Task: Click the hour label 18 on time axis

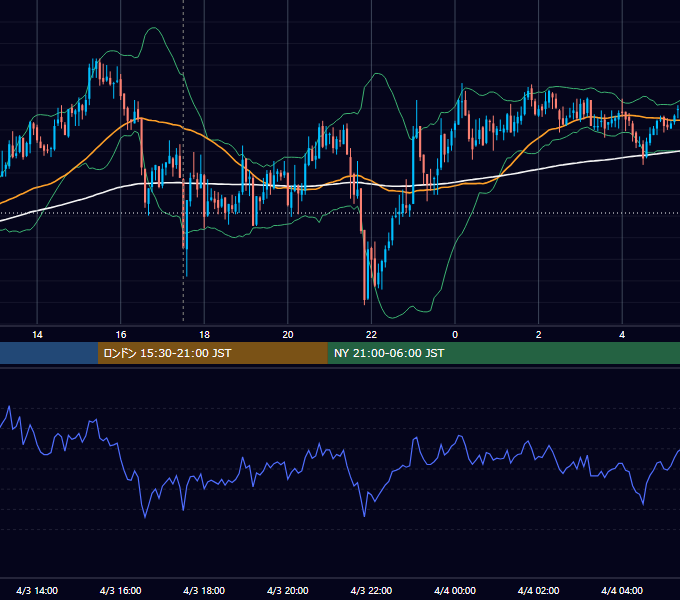Action: (204, 335)
